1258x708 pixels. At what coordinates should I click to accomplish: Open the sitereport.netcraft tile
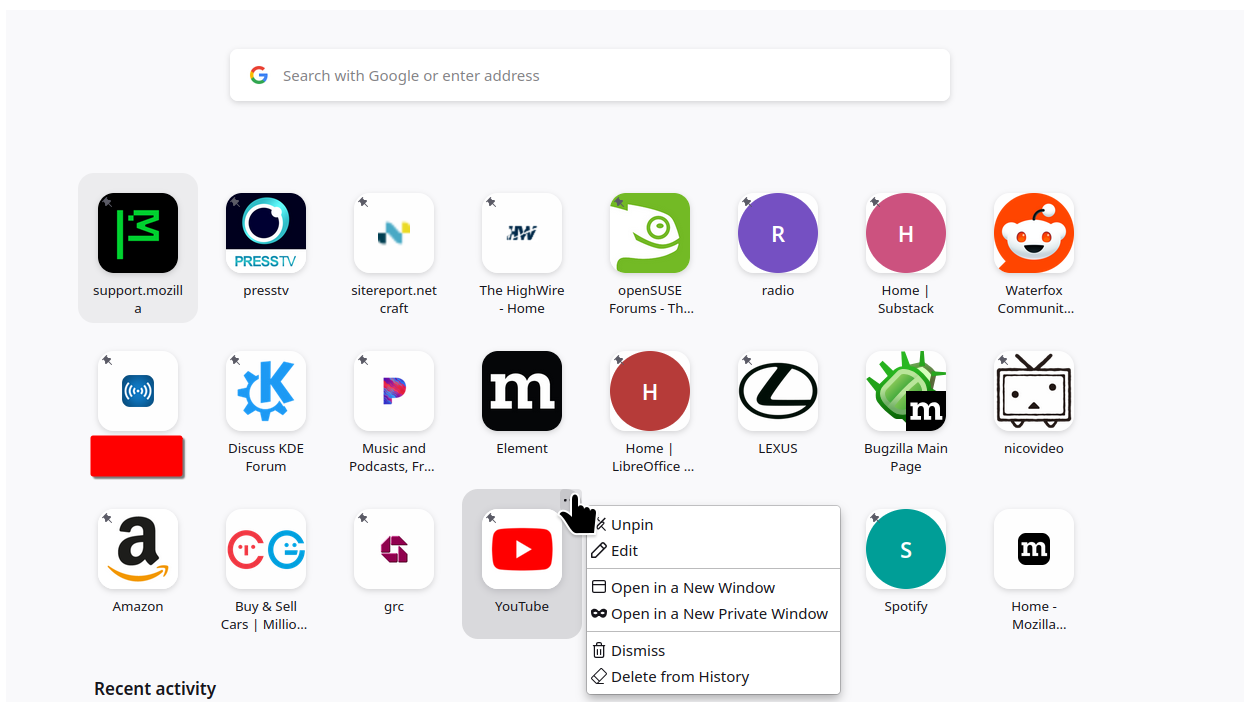(394, 233)
